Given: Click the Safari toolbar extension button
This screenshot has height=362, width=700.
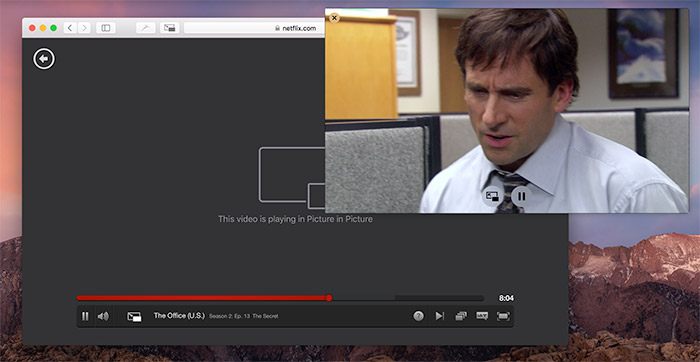Looking at the screenshot, I should pyautogui.click(x=146, y=28).
